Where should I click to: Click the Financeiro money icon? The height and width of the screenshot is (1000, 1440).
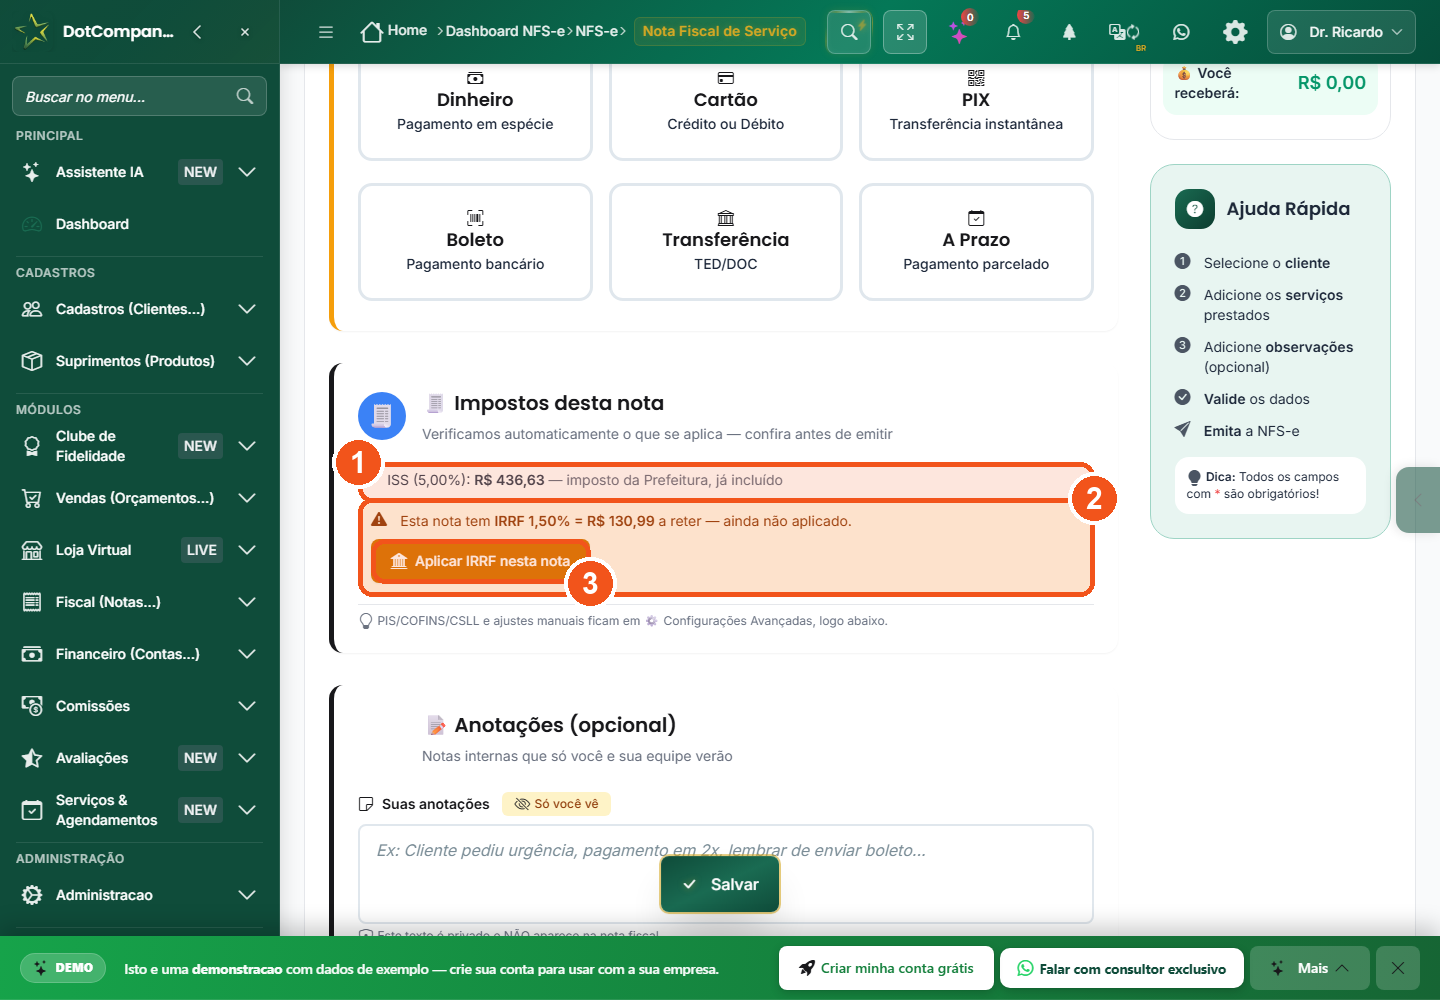(x=32, y=654)
